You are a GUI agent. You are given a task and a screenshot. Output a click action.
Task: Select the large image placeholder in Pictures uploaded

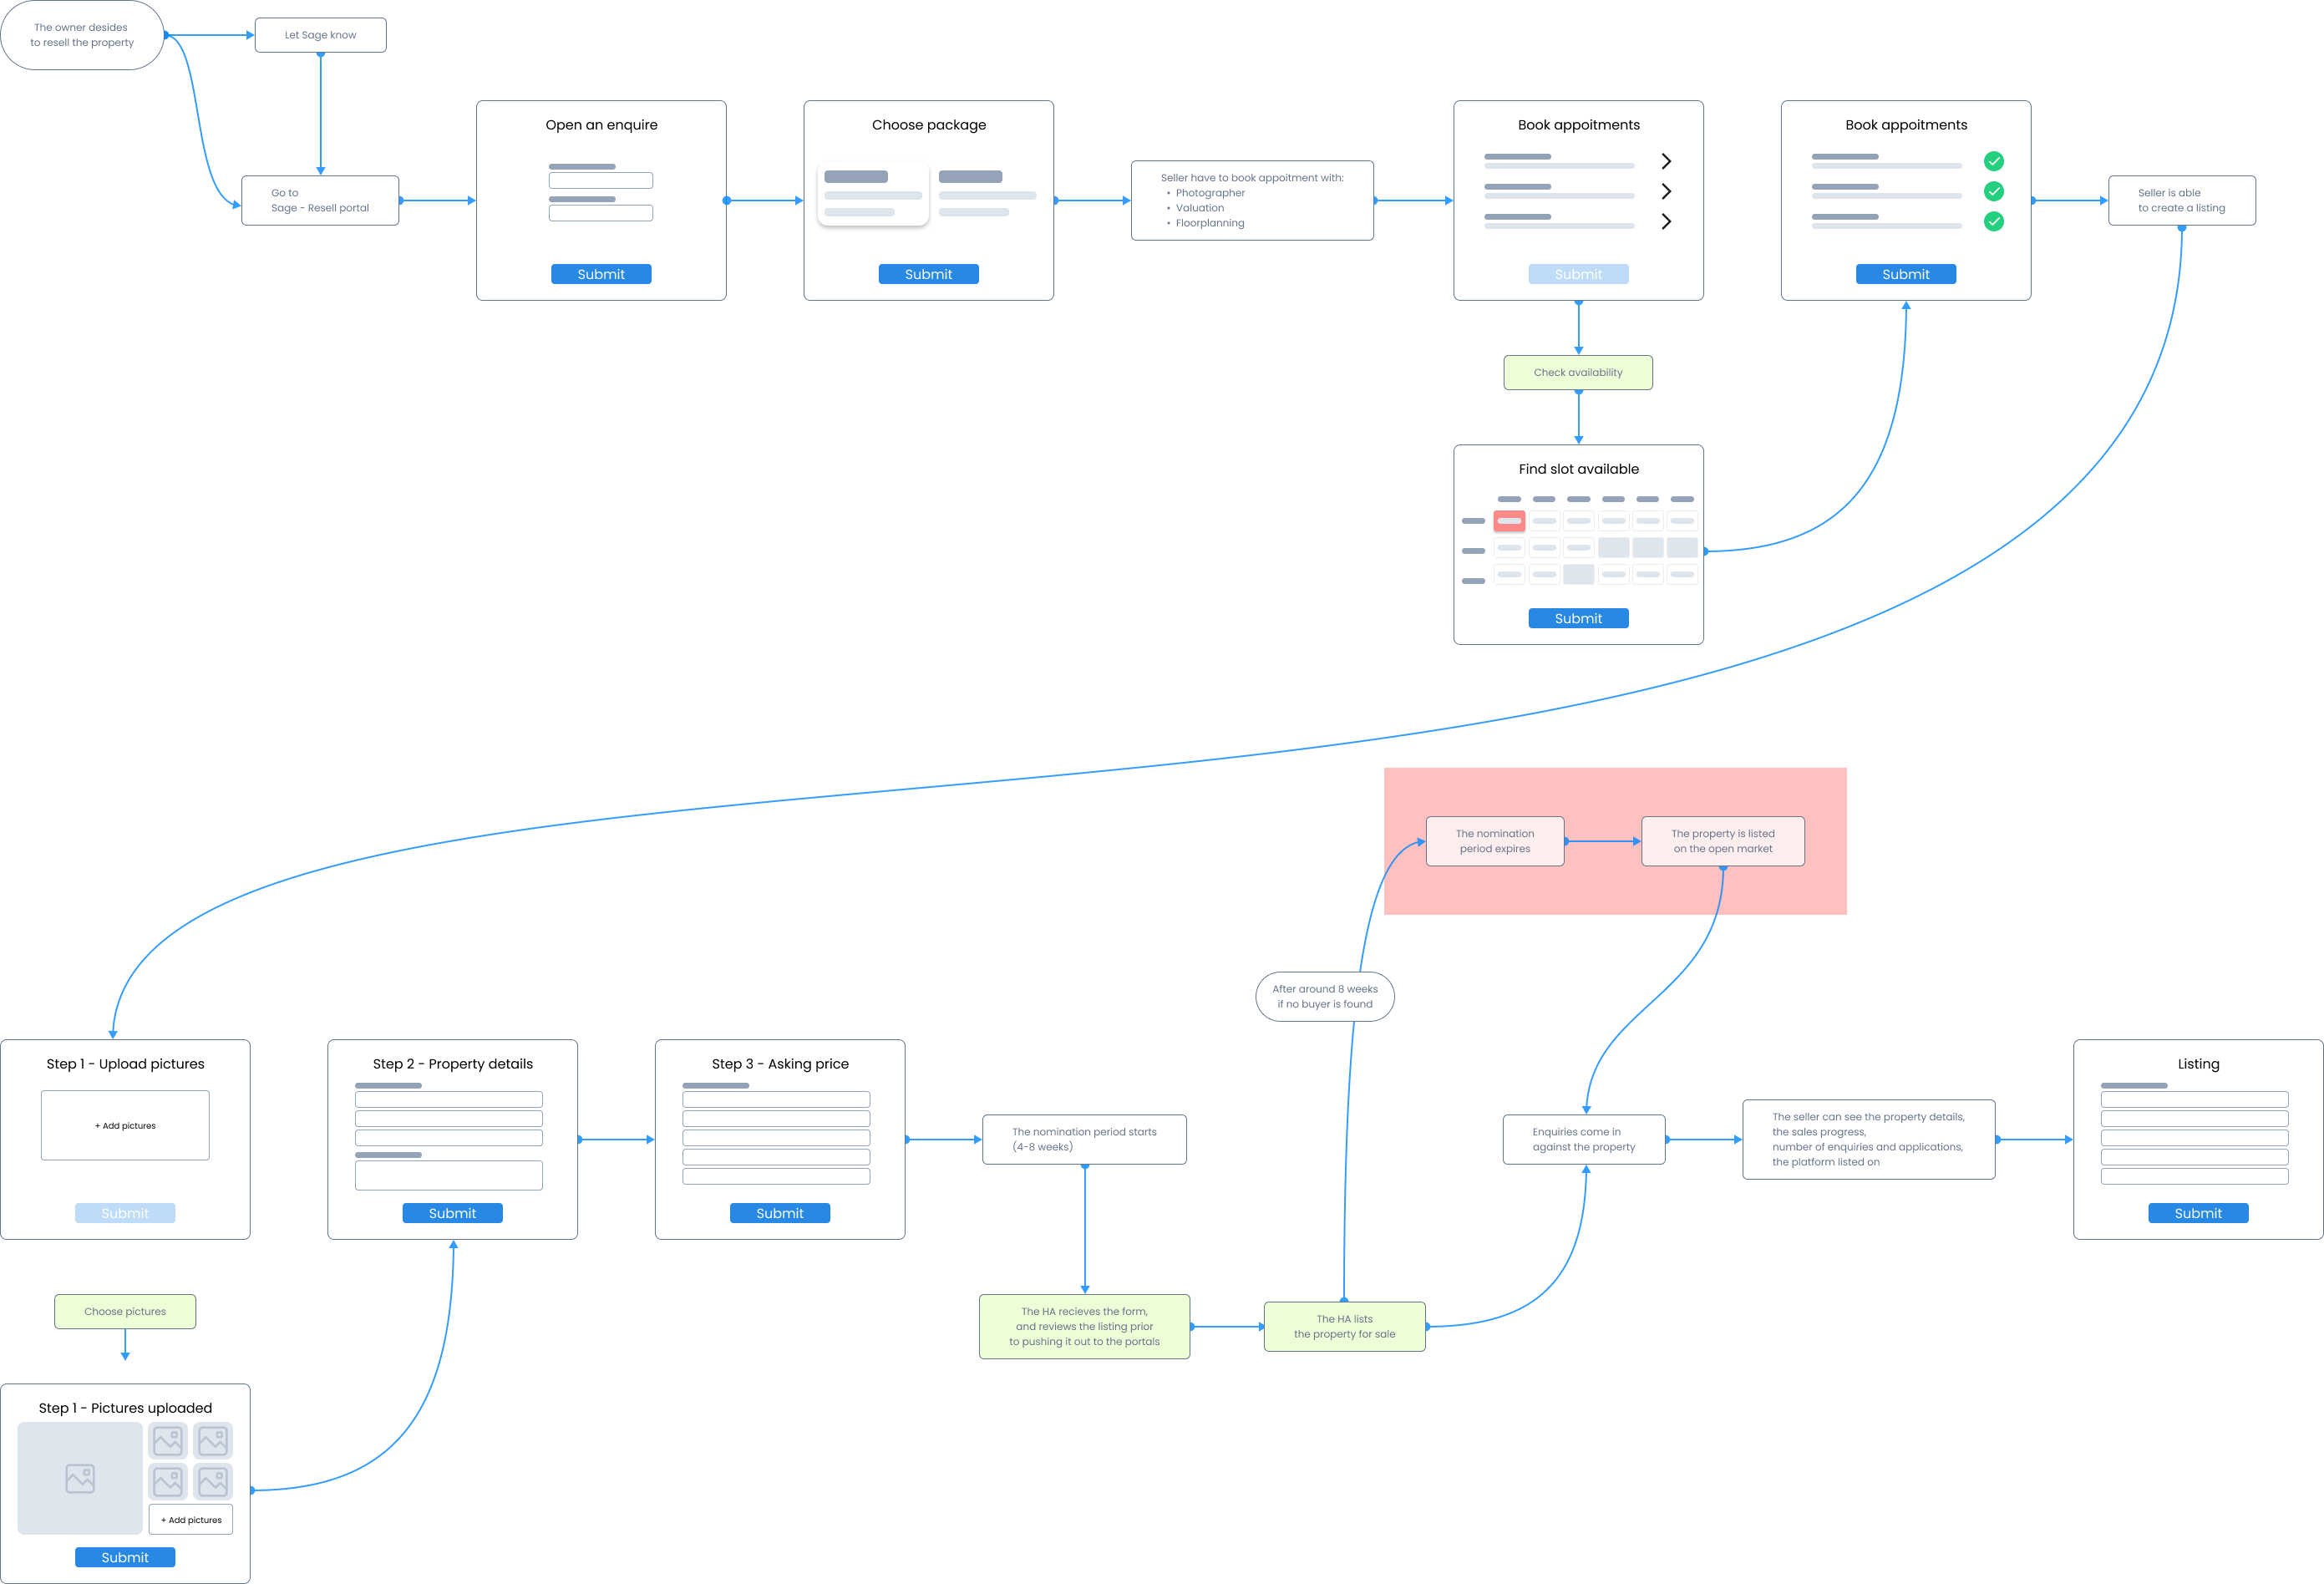click(80, 1478)
